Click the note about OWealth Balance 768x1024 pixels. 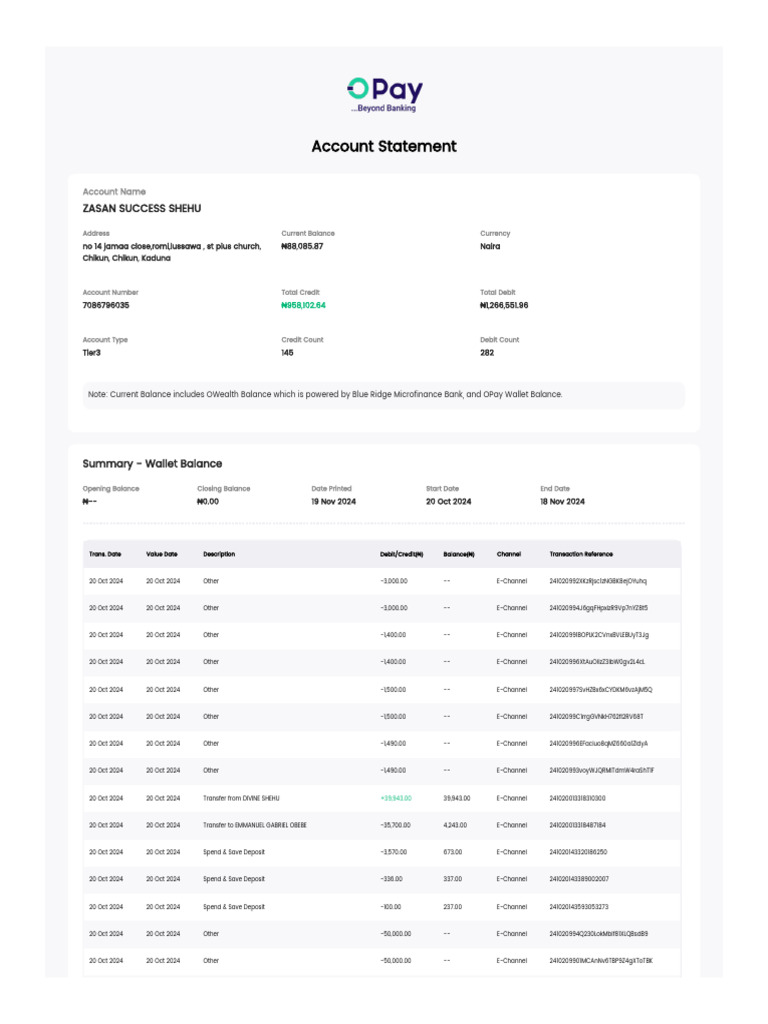[x=325, y=395]
